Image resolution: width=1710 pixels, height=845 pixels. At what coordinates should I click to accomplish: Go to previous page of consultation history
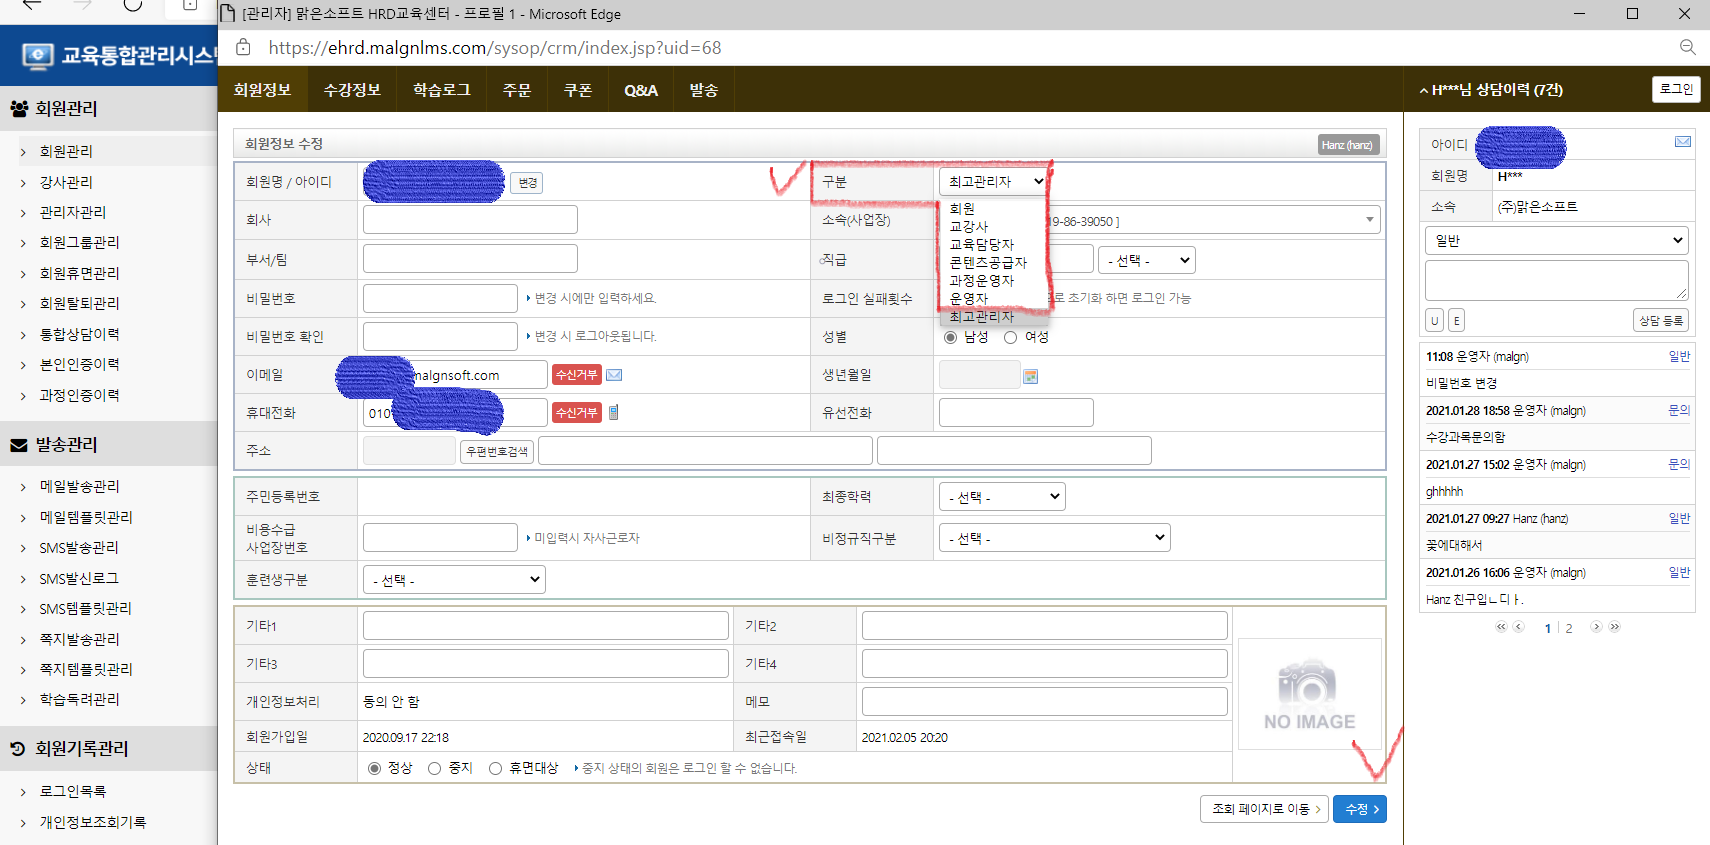(x=1518, y=627)
